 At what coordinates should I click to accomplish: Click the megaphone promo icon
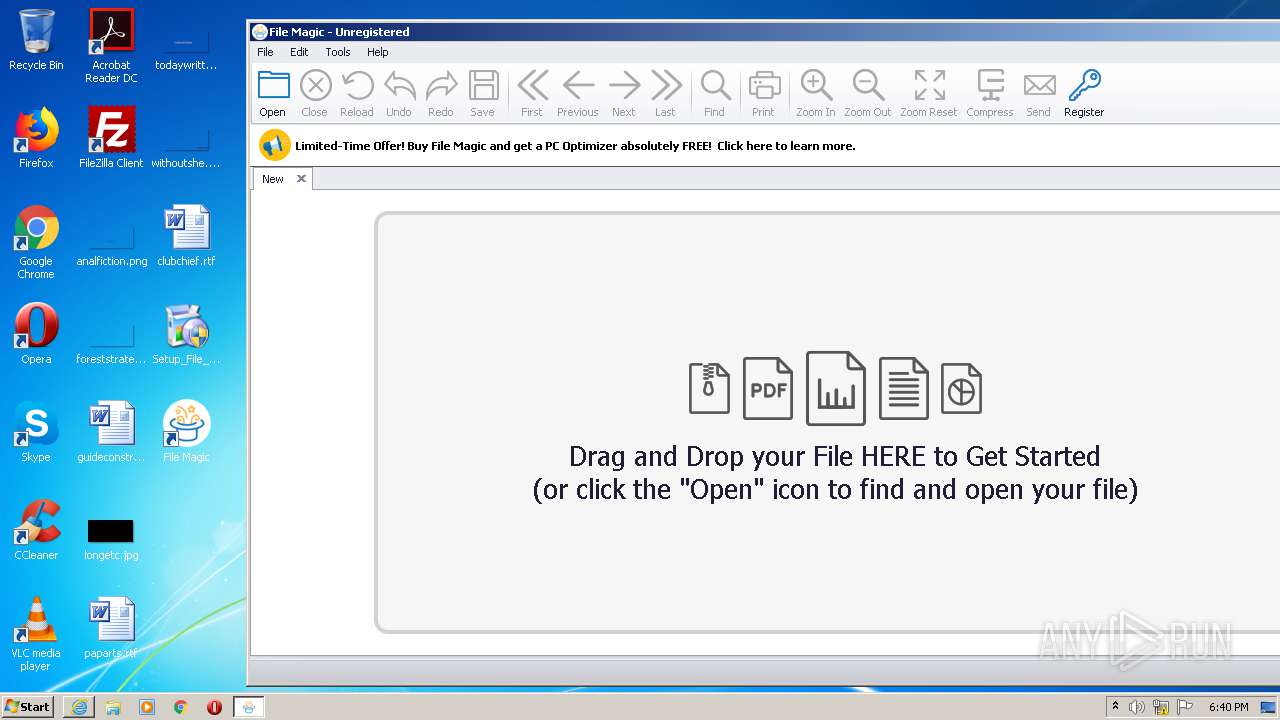pos(274,145)
